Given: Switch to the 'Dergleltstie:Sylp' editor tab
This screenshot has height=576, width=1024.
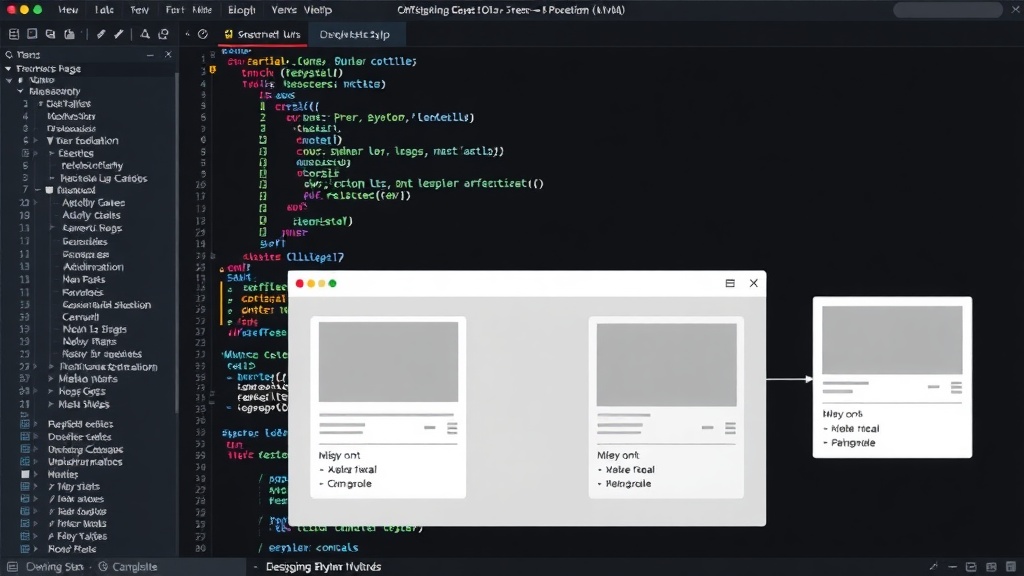Looking at the screenshot, I should pos(355,34).
